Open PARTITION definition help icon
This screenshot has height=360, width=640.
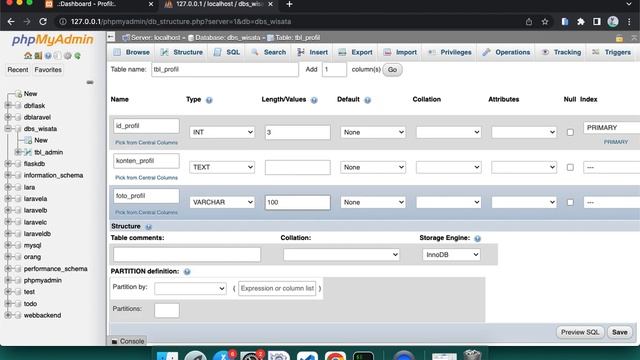[187, 272]
